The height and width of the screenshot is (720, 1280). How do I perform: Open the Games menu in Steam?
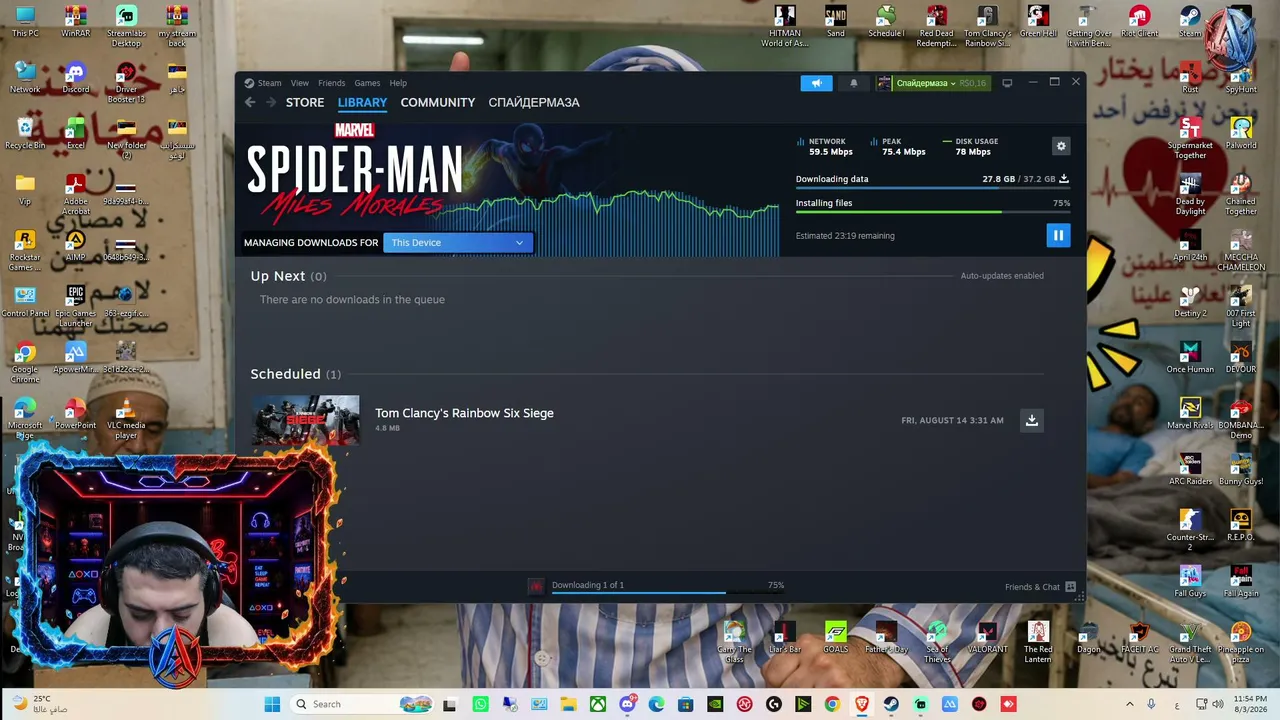tap(367, 83)
